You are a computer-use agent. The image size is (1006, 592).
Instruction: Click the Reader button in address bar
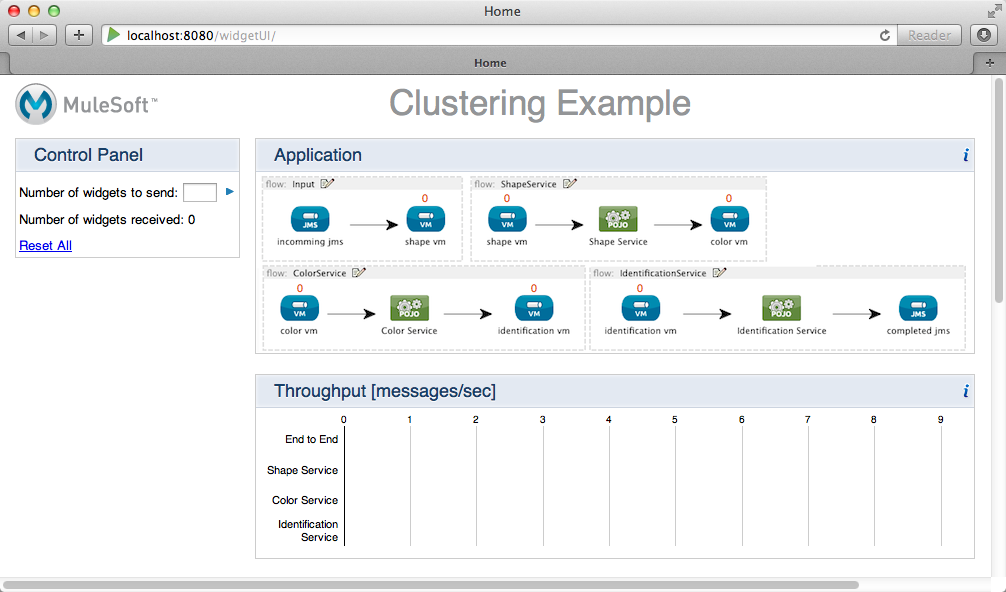pos(929,35)
